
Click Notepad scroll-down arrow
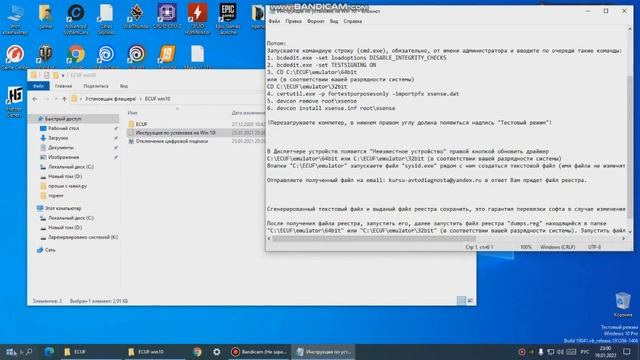point(630,231)
